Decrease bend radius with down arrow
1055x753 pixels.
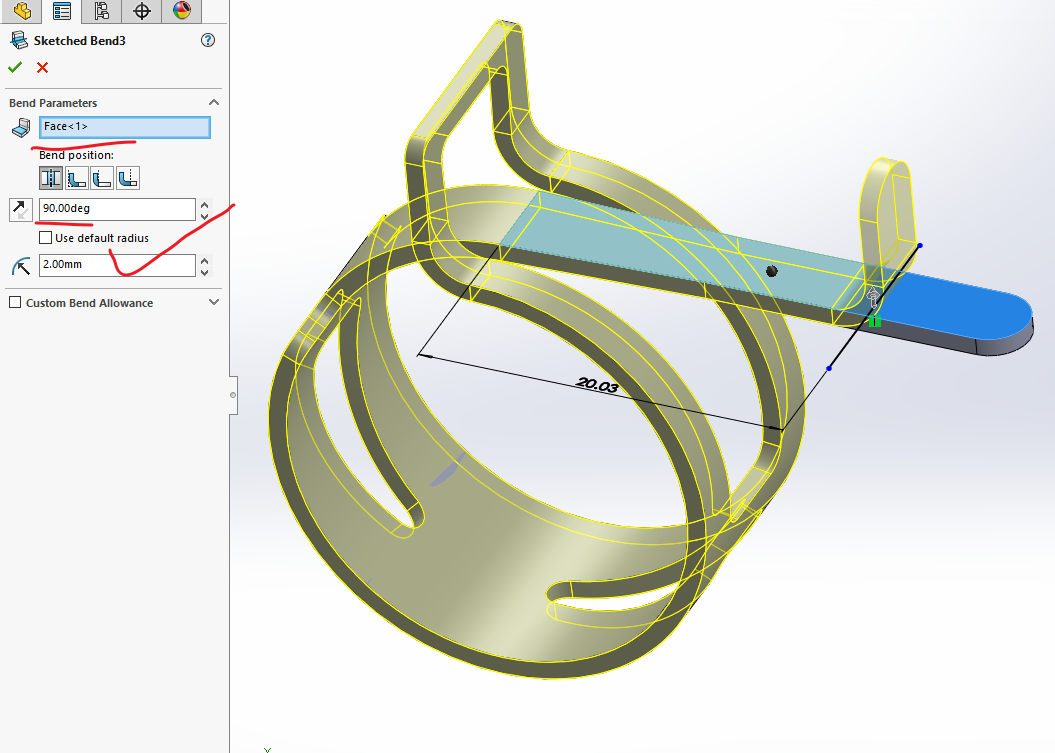205,271
